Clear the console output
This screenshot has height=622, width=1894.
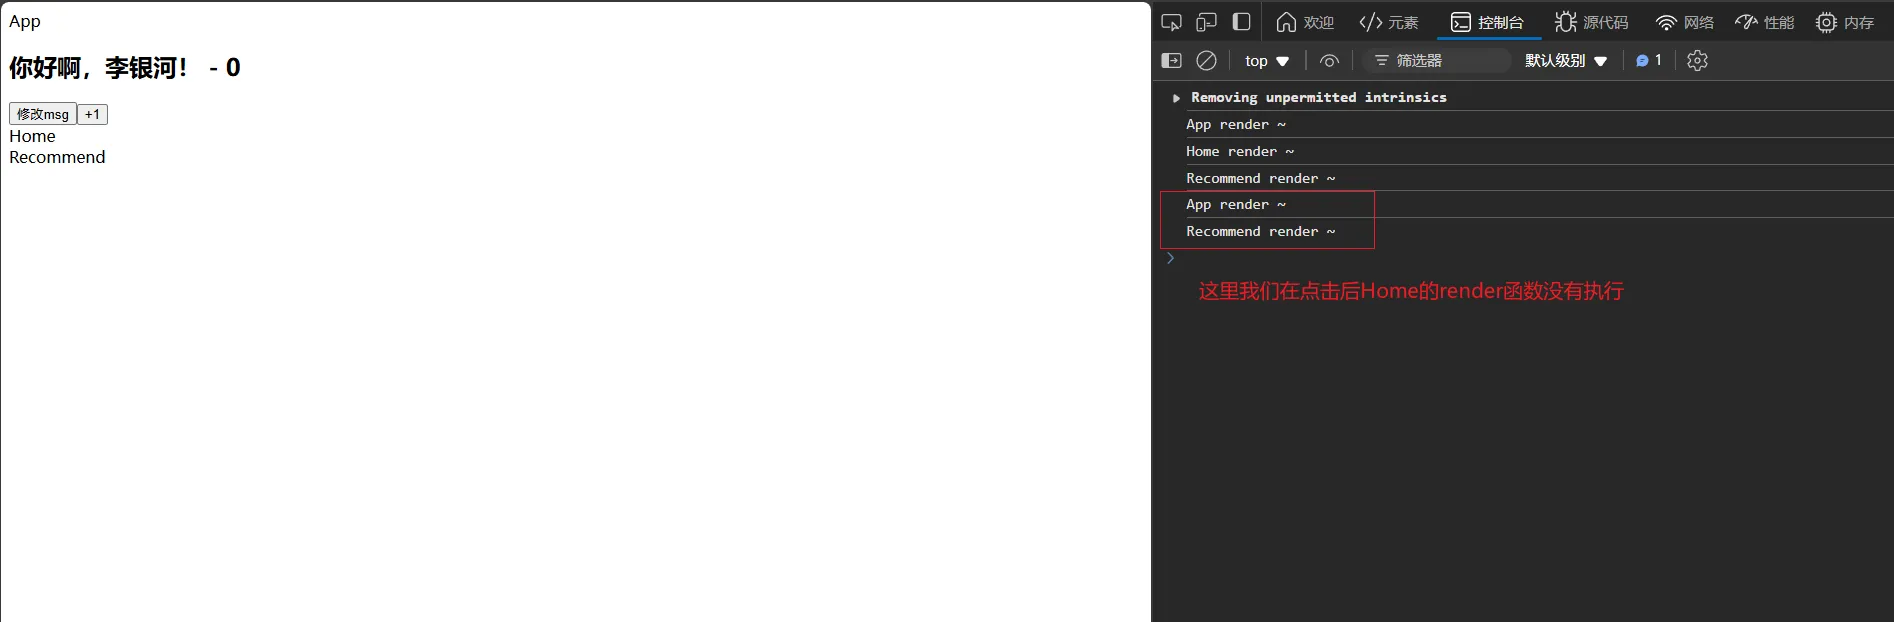[1207, 61]
